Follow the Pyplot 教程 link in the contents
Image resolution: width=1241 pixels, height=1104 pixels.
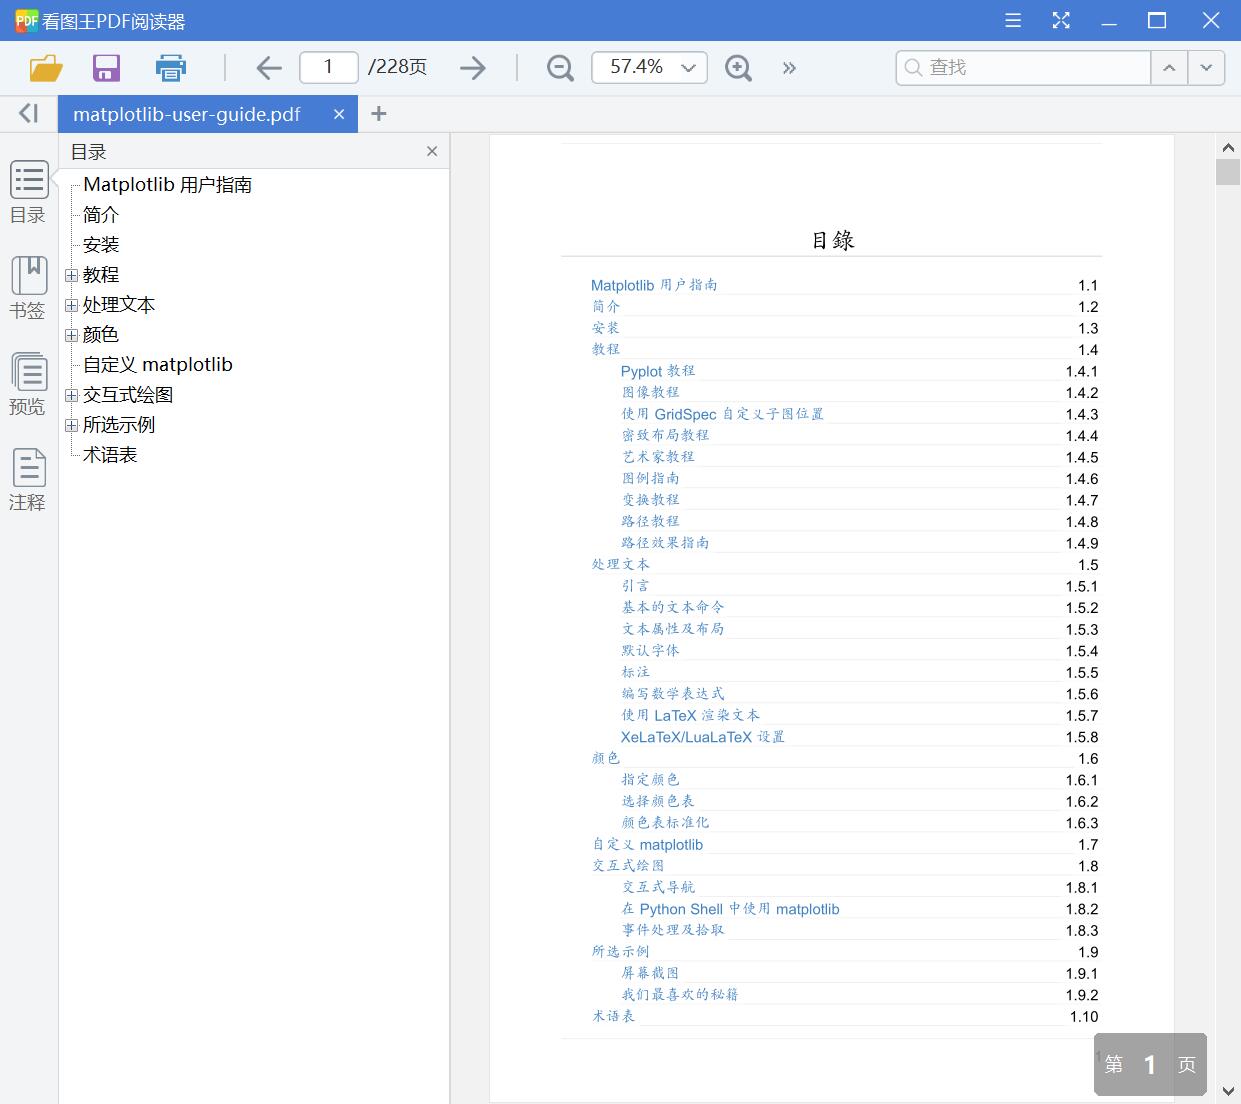click(656, 371)
